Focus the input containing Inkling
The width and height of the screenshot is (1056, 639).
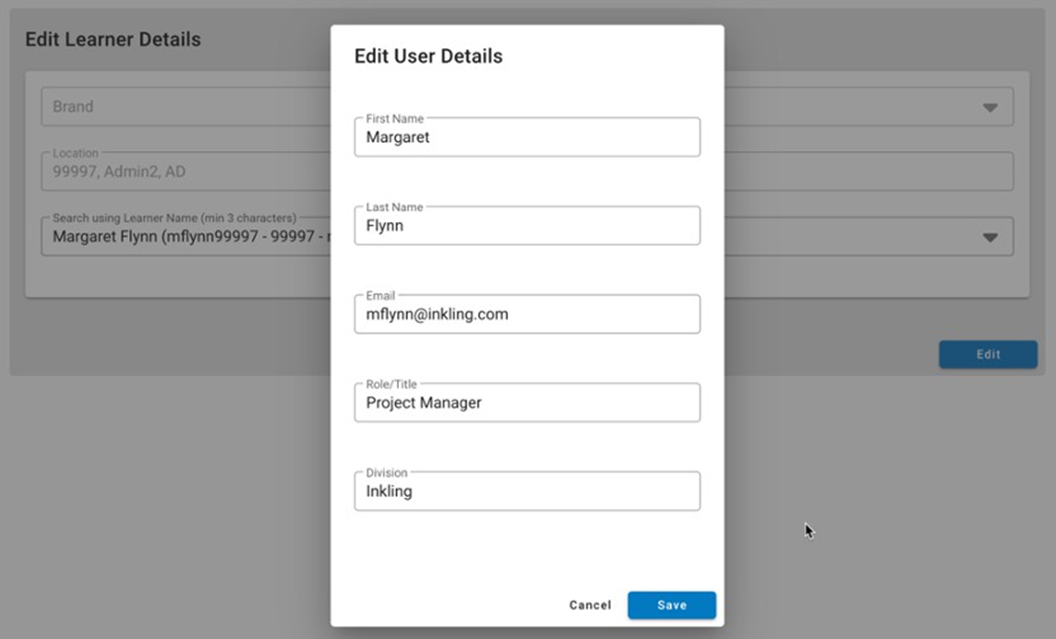527,491
